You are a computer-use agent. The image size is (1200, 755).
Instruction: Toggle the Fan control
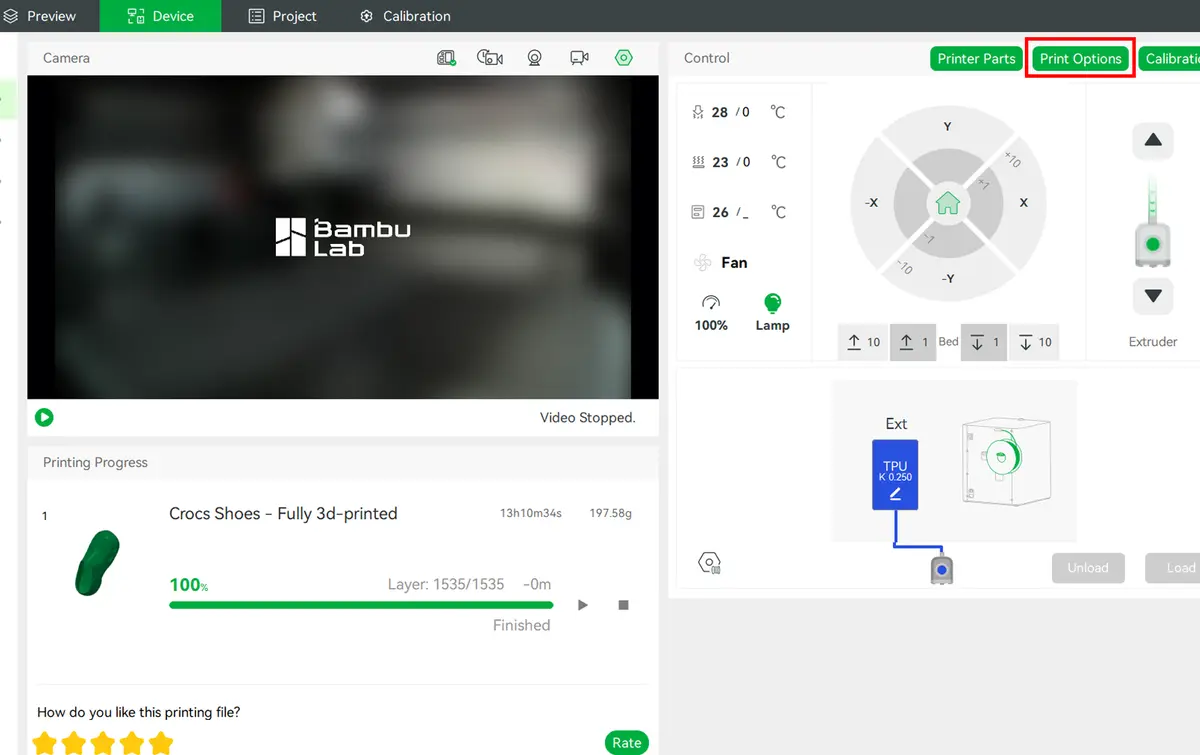coord(721,262)
